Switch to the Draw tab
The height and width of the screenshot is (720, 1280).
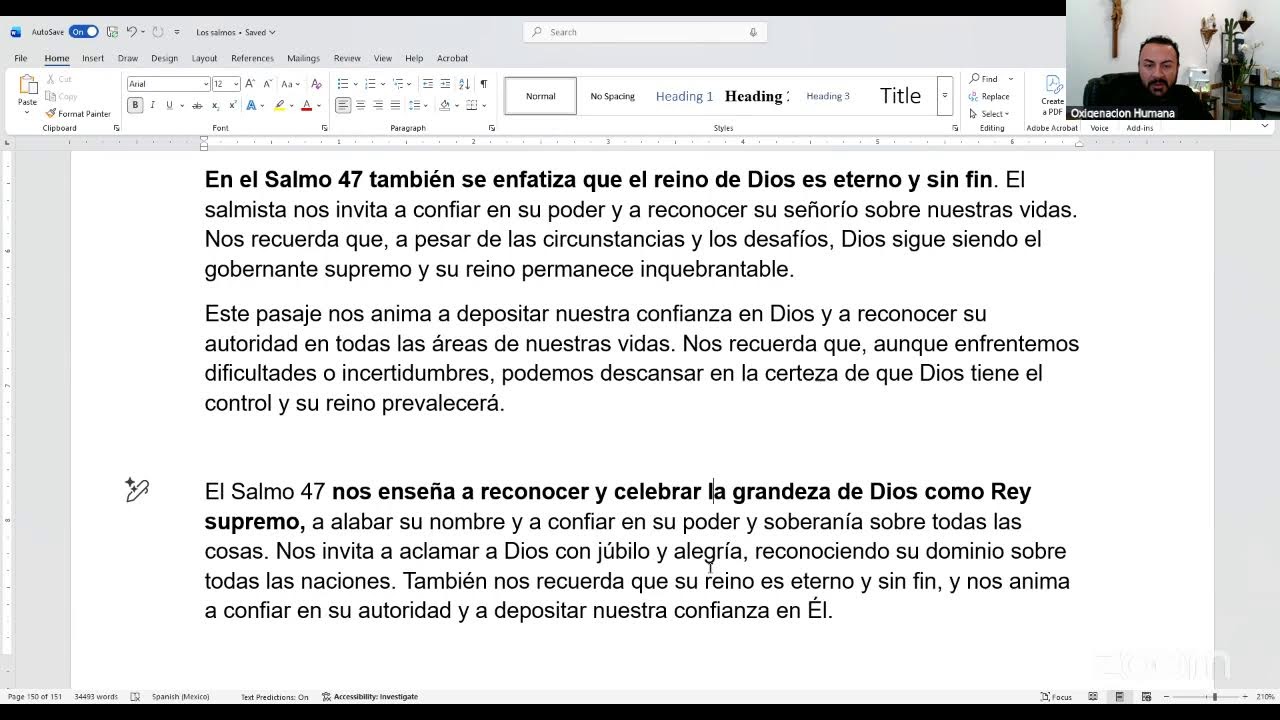(128, 58)
